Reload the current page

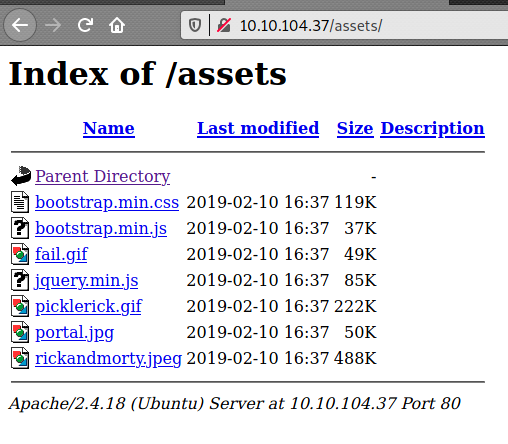[85, 25]
